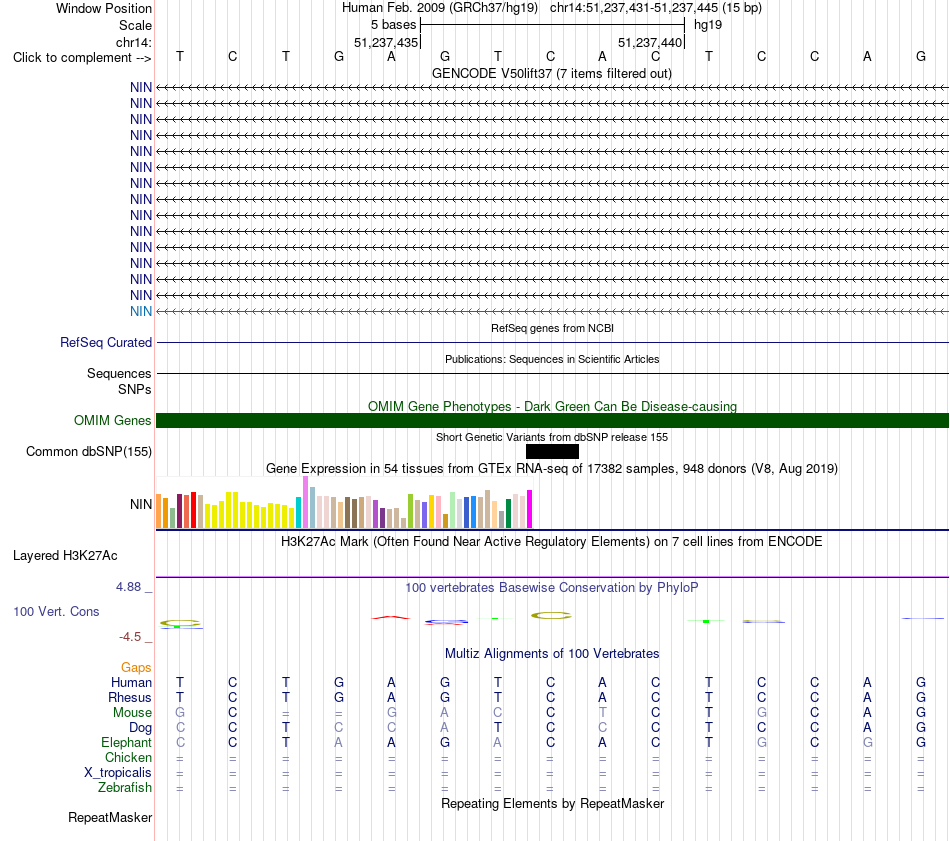
Task: Open the GTEx Gene Expression track title
Action: (552, 468)
